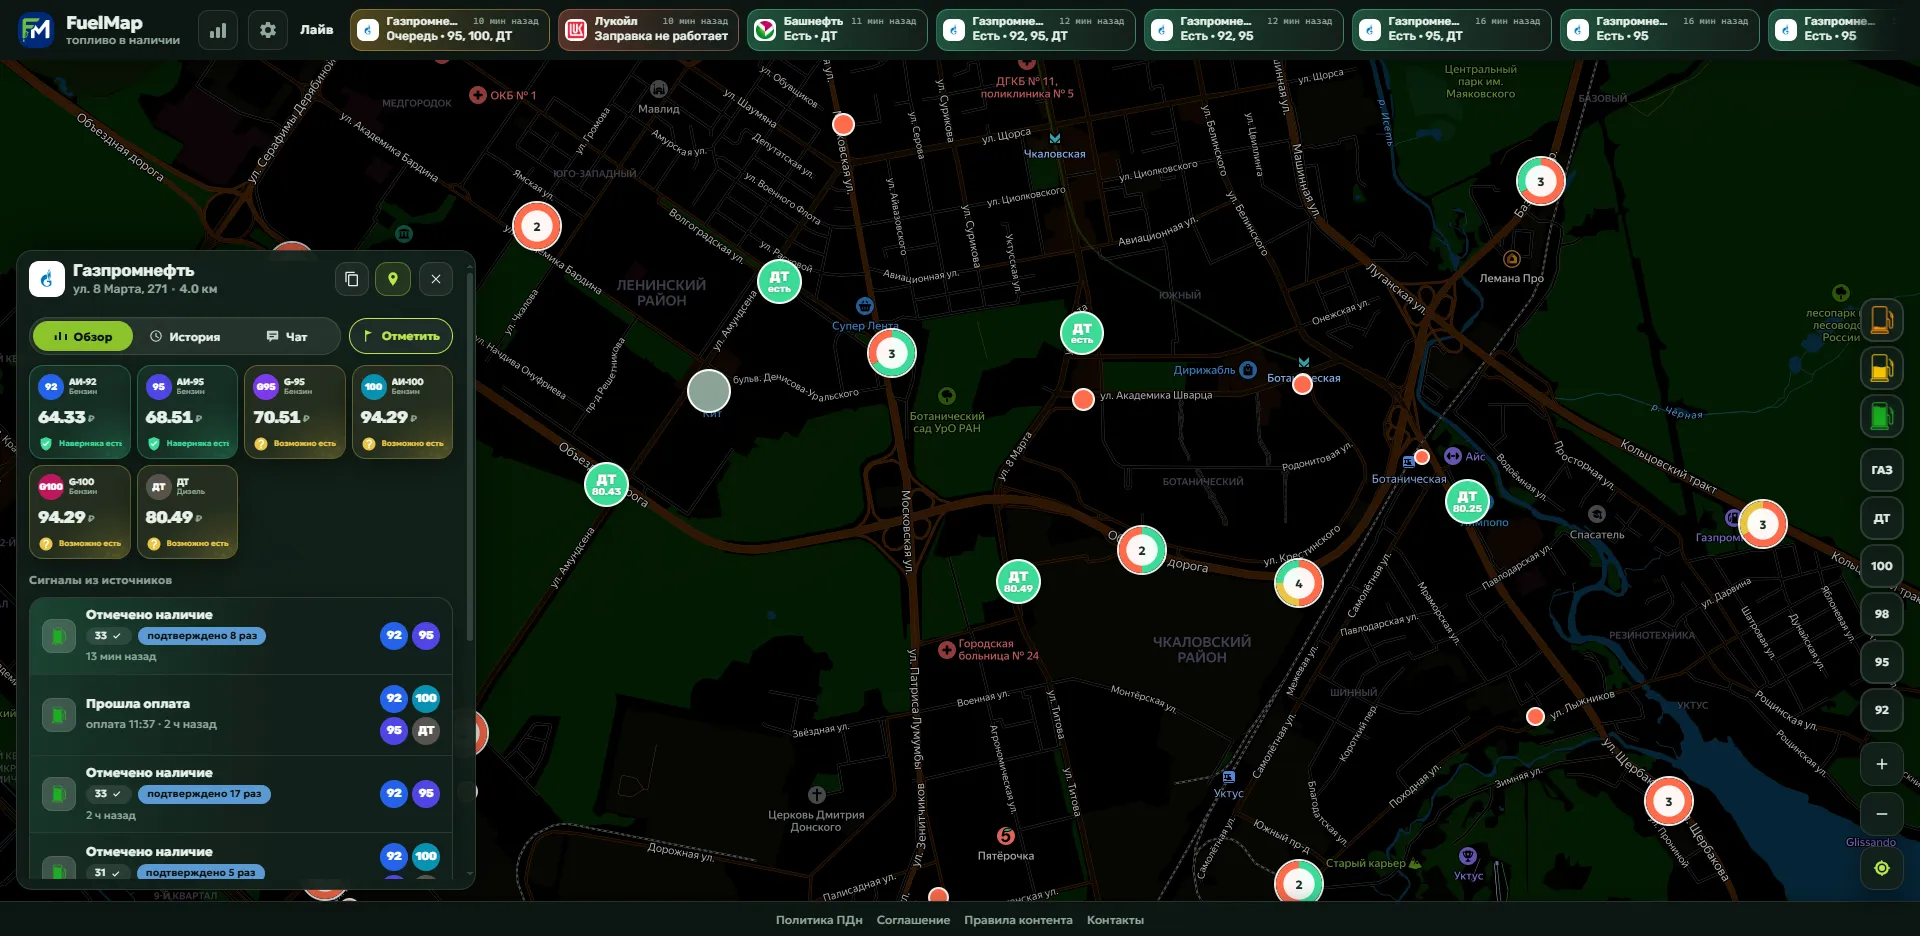Open the statistics bar chart icon
Image resolution: width=1920 pixels, height=936 pixels.
tap(218, 30)
